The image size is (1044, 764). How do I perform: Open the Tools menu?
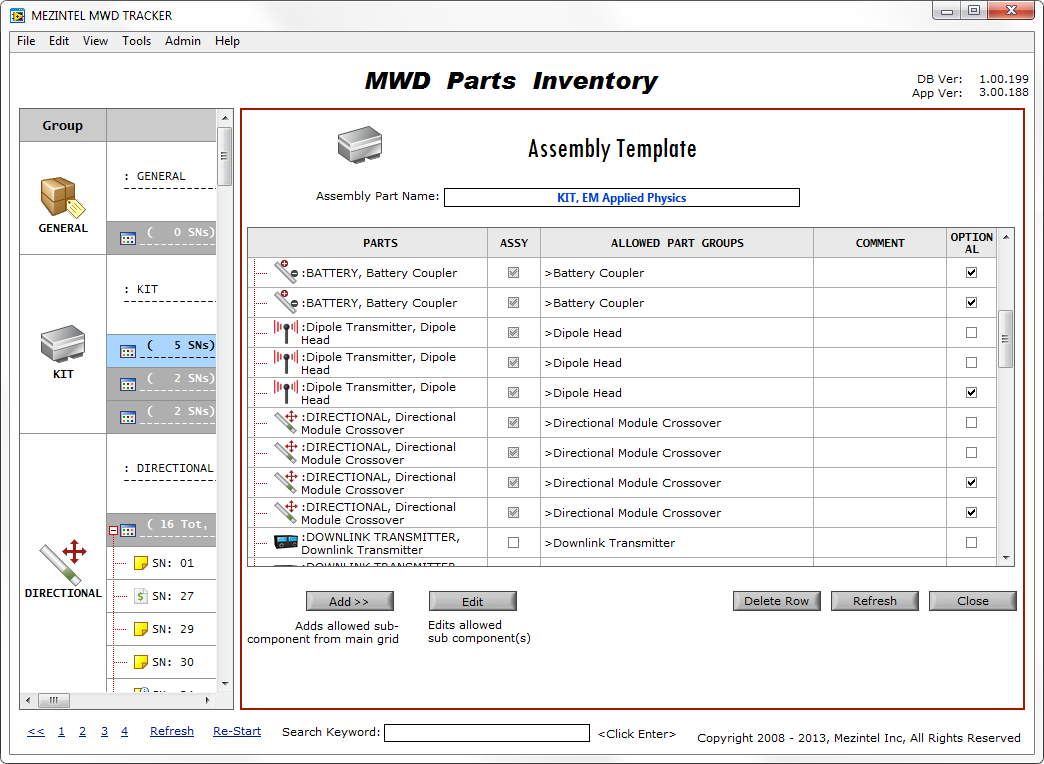pyautogui.click(x=136, y=41)
